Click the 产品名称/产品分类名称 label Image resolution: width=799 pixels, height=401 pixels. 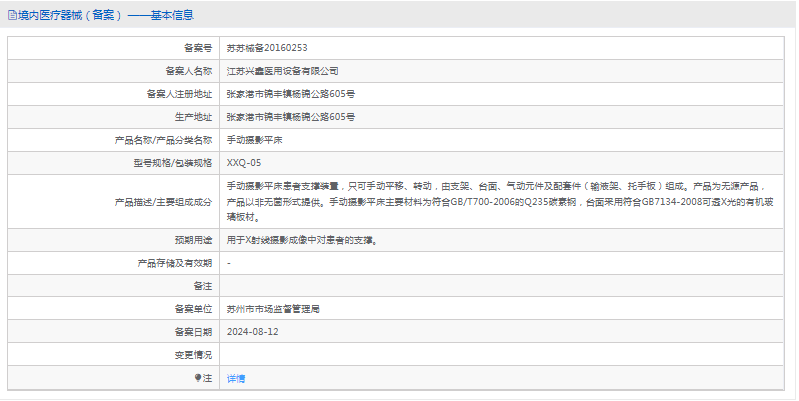[x=164, y=140]
